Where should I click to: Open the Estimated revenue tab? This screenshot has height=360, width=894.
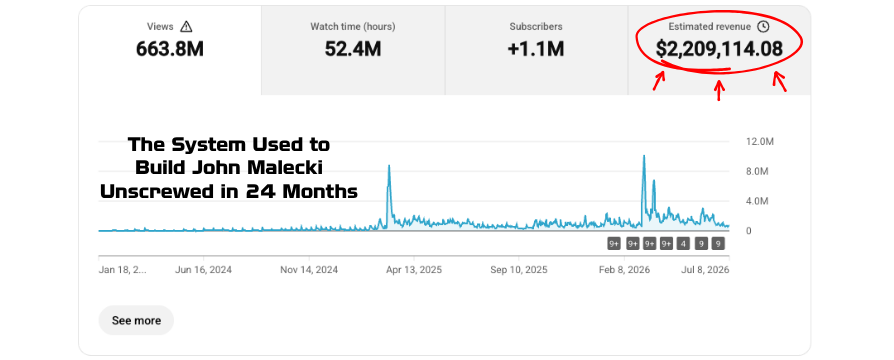pyautogui.click(x=719, y=50)
